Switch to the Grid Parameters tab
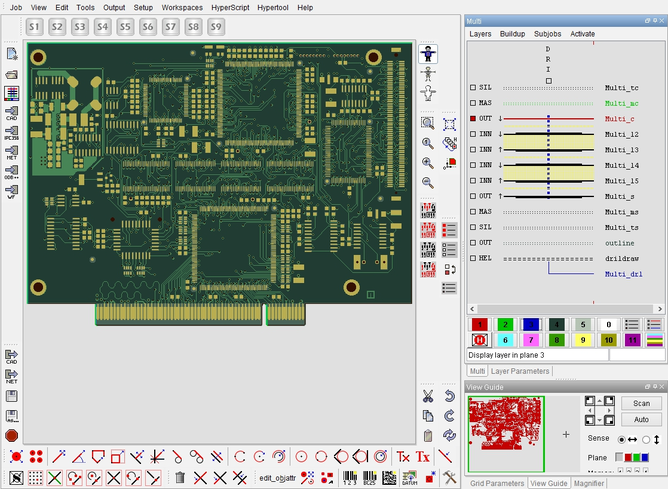The width and height of the screenshot is (668, 489). tap(497, 483)
